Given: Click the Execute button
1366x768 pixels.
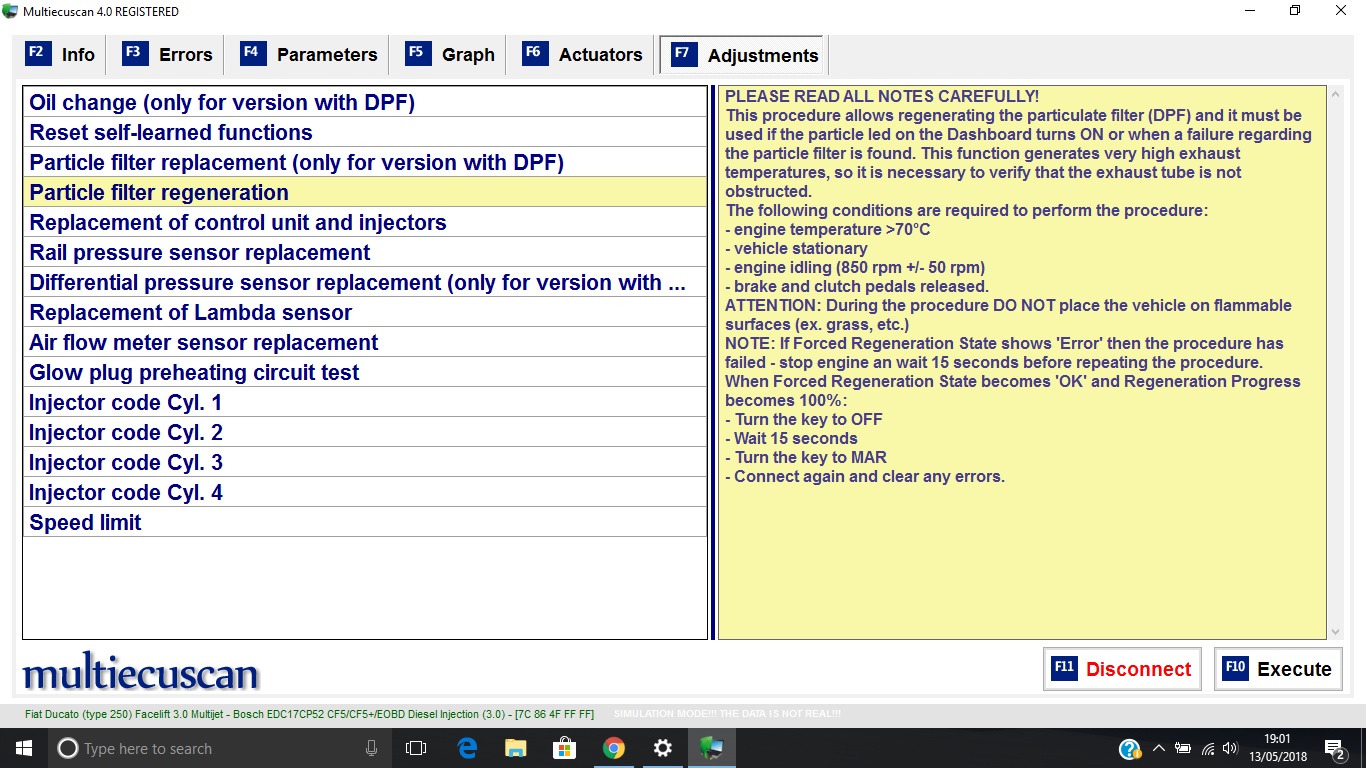Looking at the screenshot, I should click(1278, 669).
